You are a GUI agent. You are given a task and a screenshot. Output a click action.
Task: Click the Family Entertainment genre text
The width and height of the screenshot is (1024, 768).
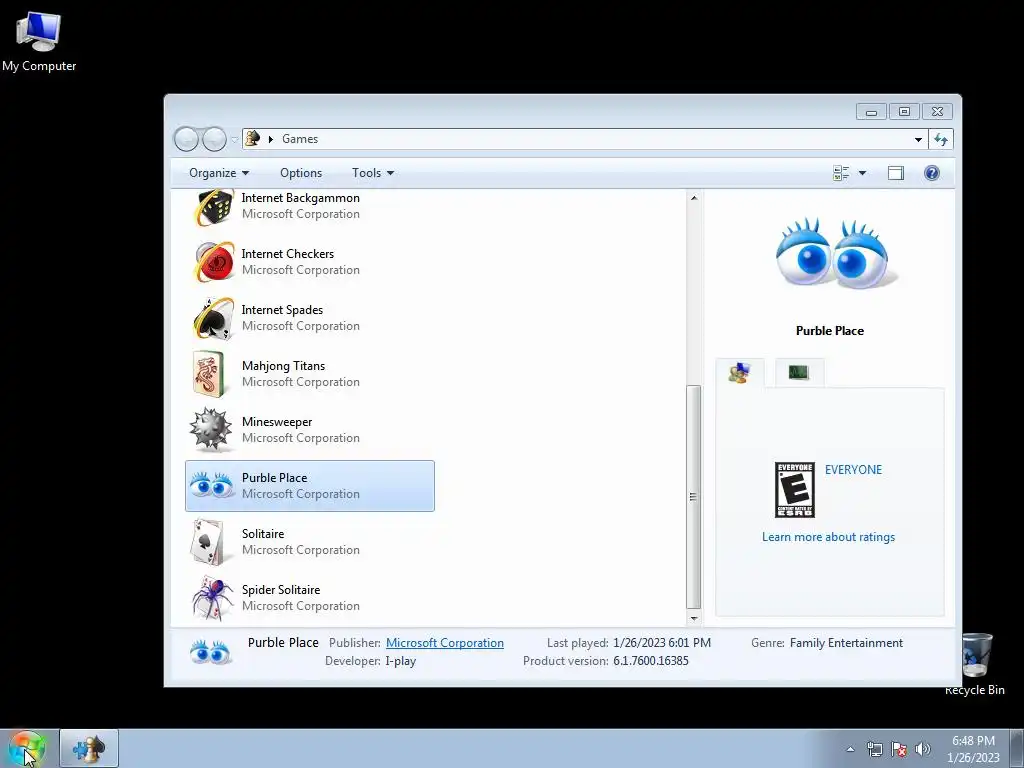coord(846,643)
